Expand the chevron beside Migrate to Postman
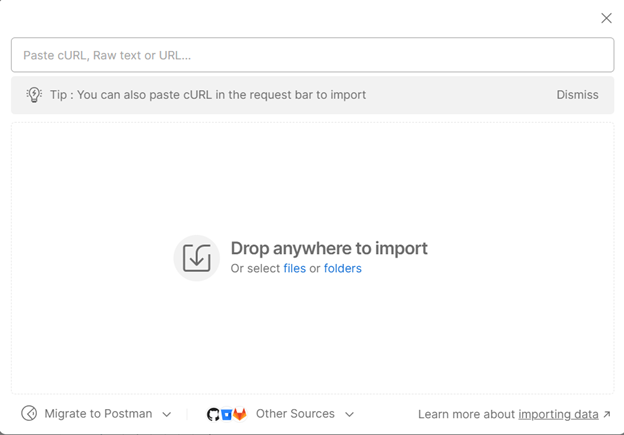Image resolution: width=624 pixels, height=435 pixels. [167, 414]
